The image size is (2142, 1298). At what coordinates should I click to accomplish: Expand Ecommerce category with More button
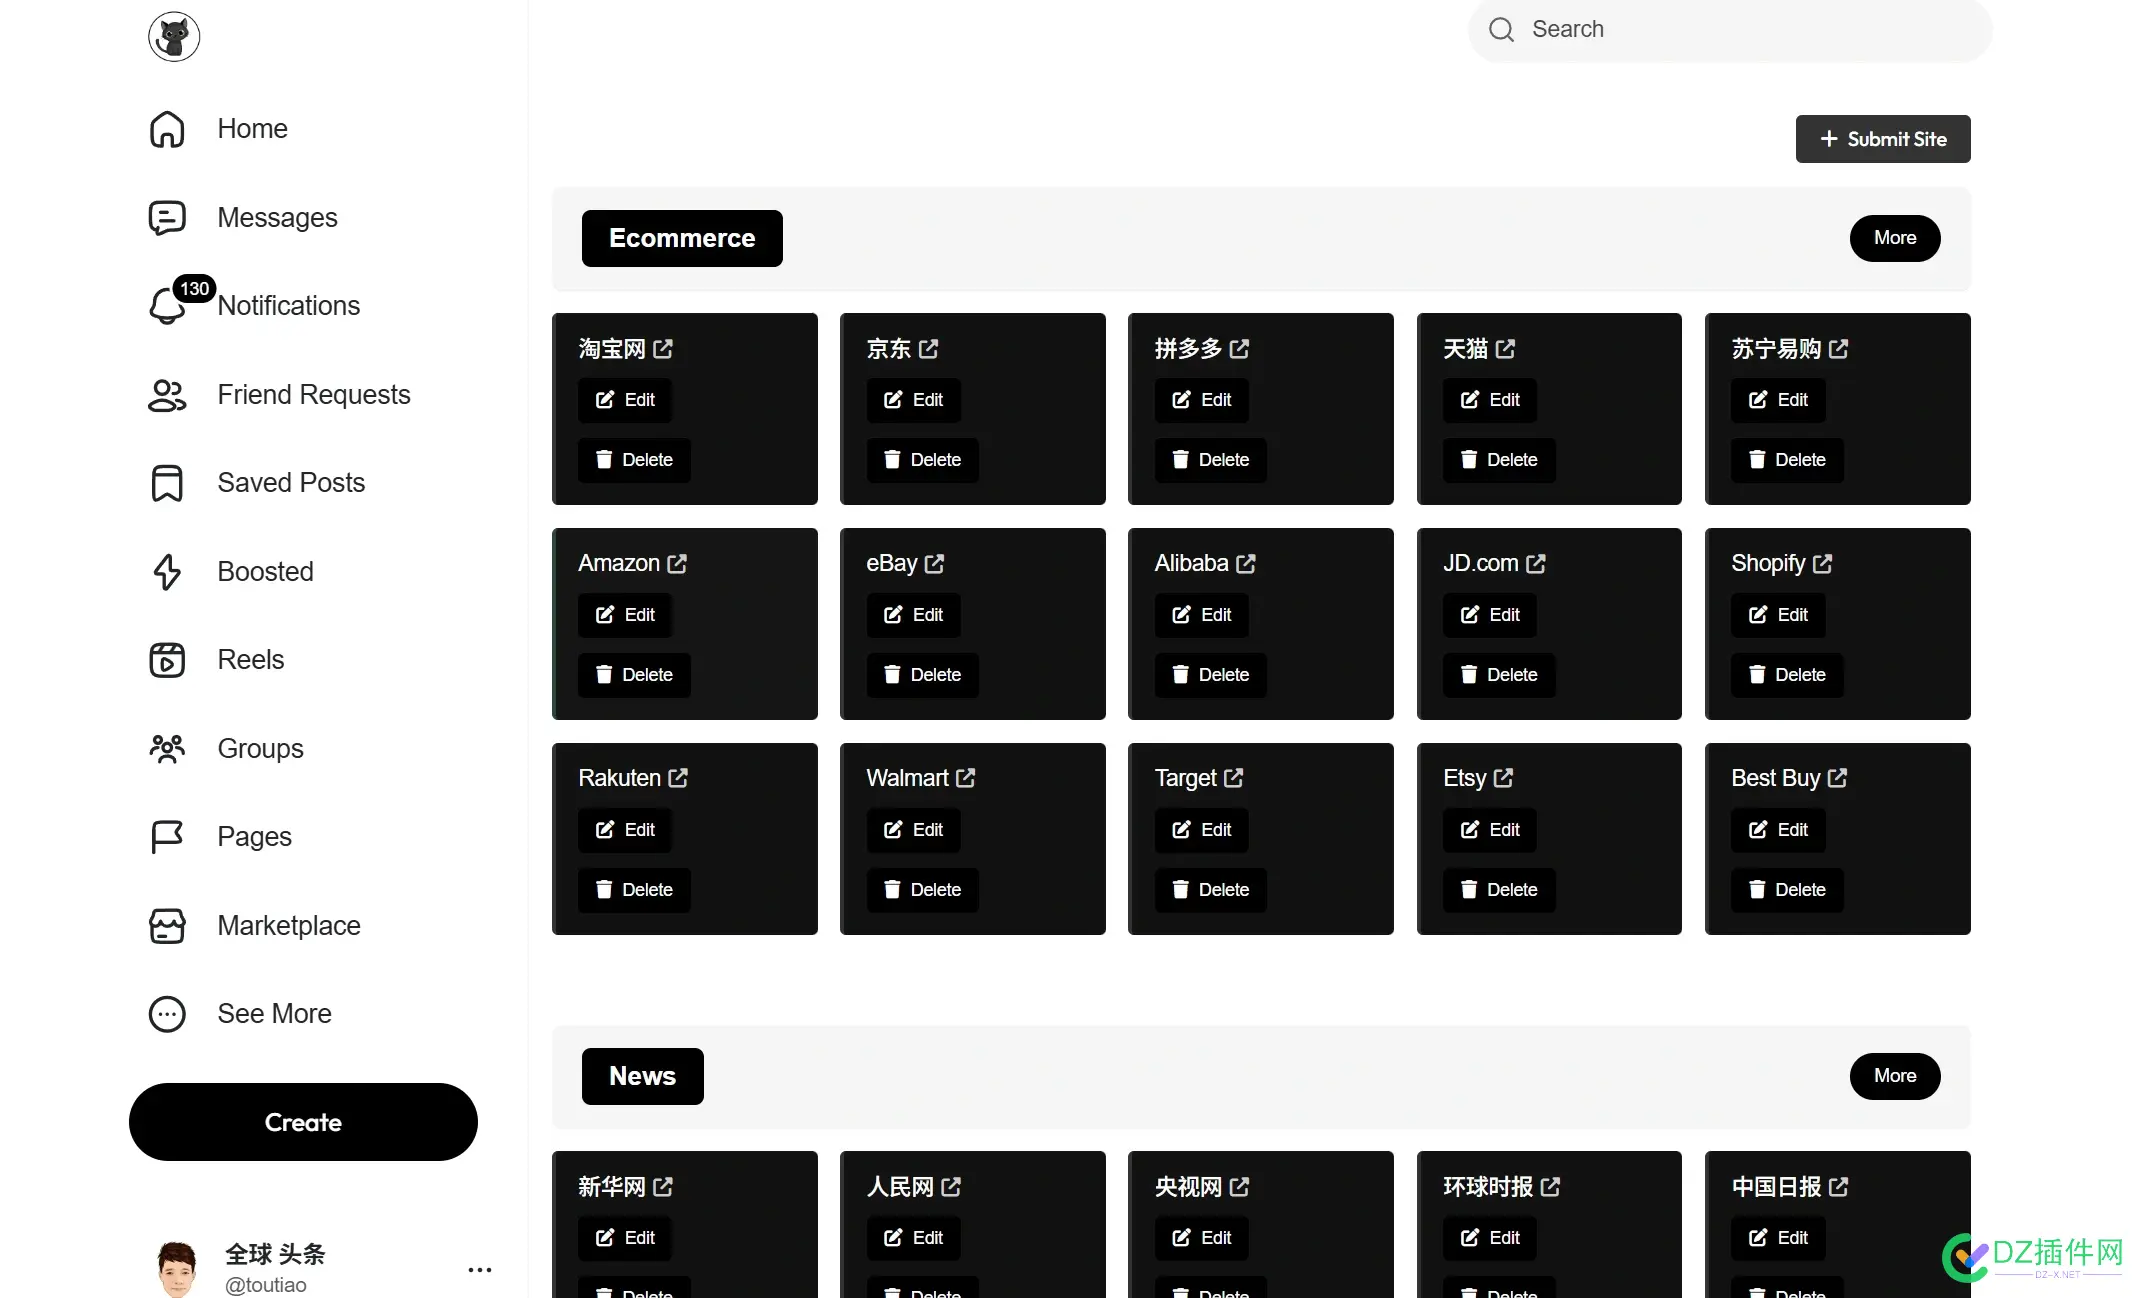[1894, 238]
